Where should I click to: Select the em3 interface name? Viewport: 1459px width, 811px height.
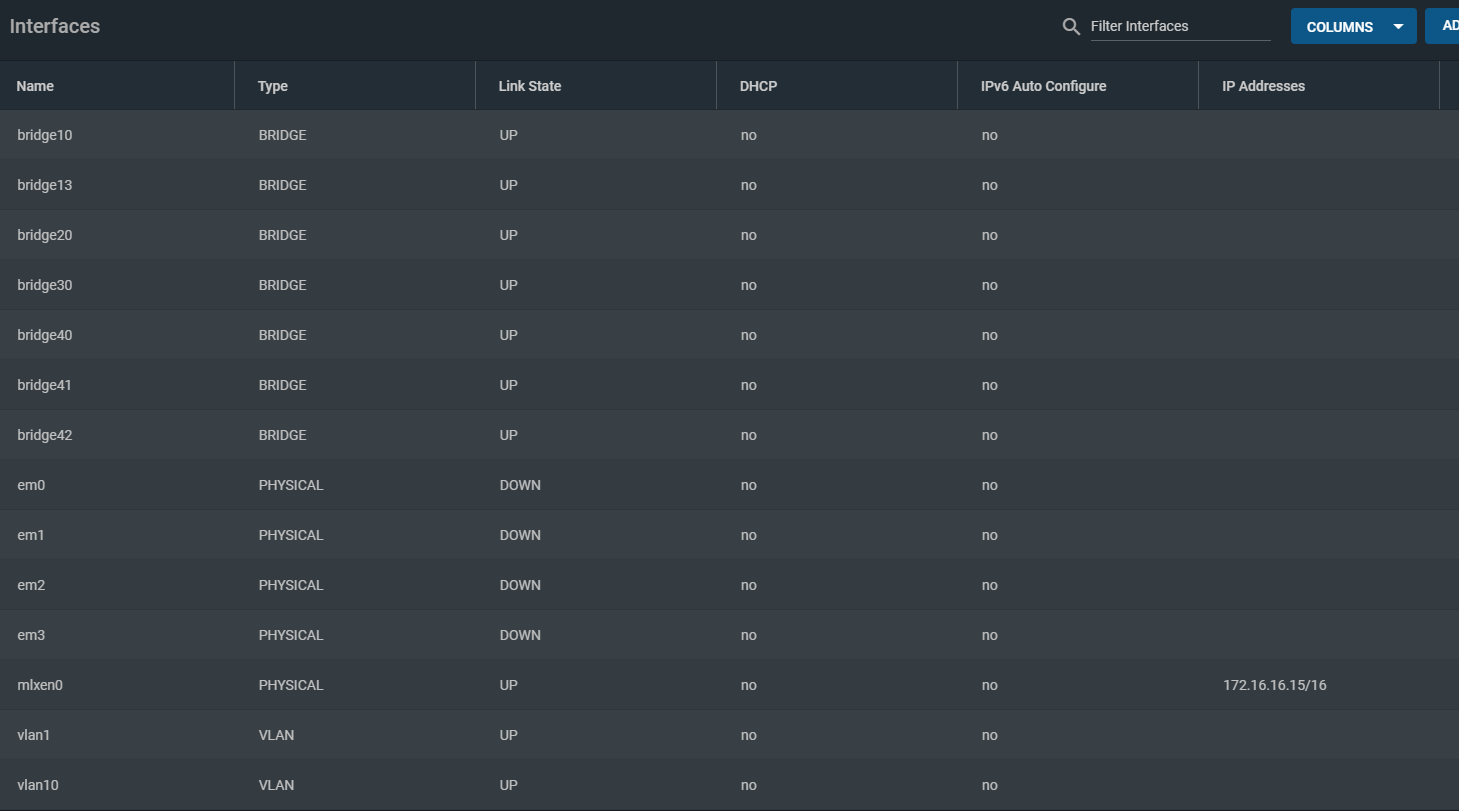[x=31, y=635]
